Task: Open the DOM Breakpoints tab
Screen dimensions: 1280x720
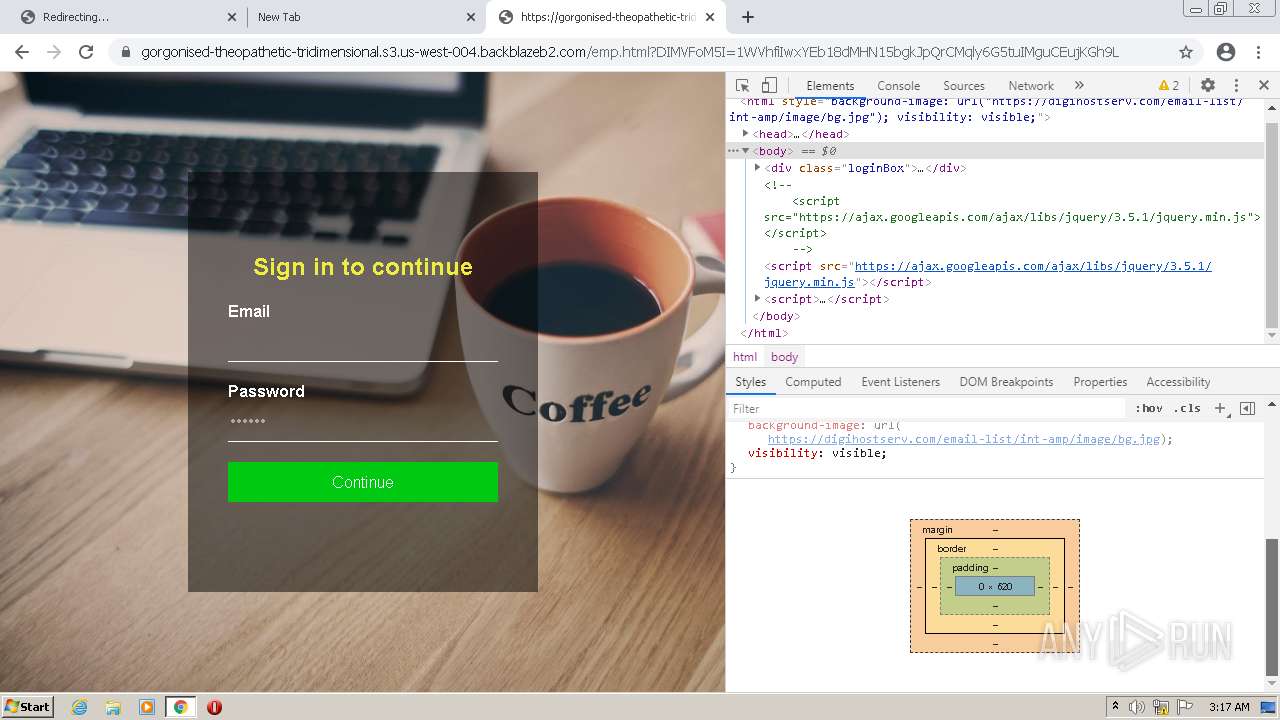Action: 1006,382
